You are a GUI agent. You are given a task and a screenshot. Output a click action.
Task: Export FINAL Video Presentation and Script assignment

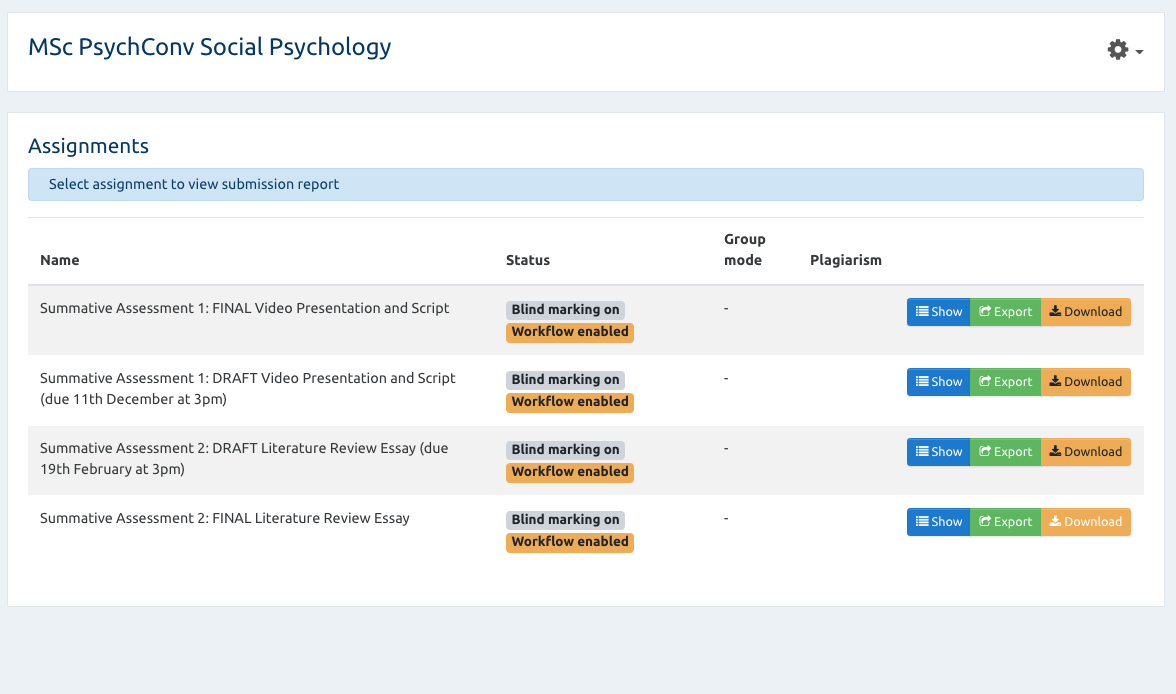pos(1005,312)
